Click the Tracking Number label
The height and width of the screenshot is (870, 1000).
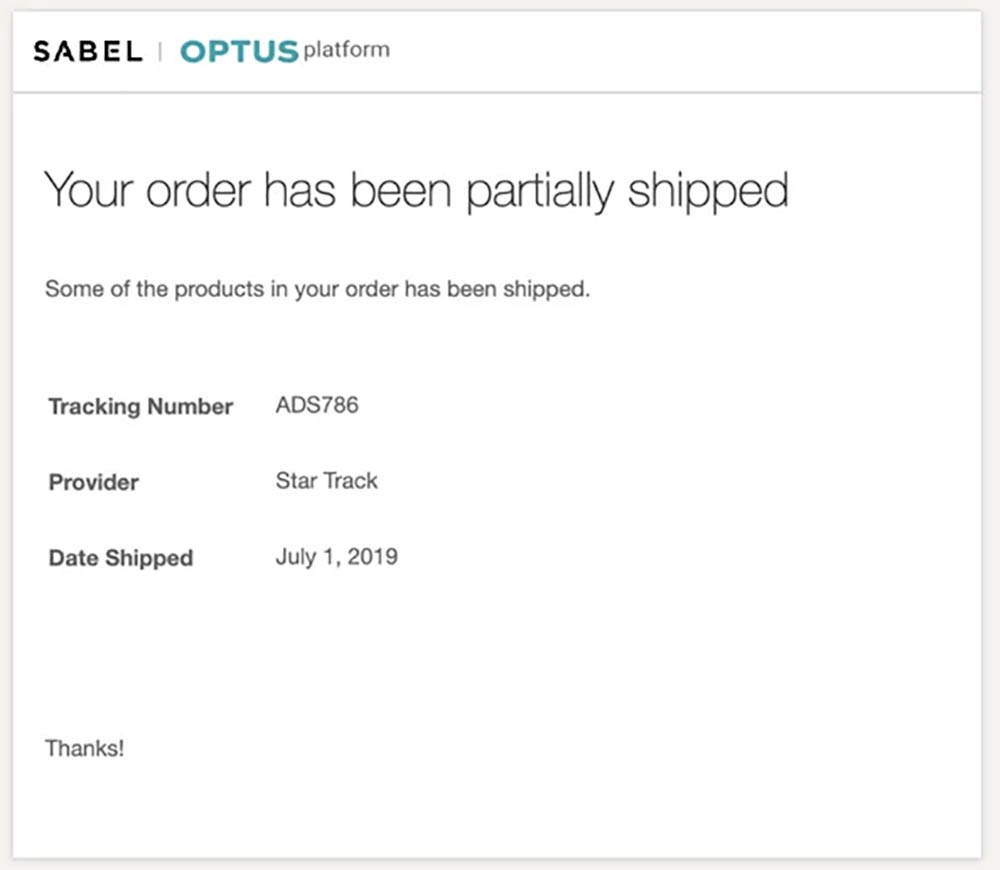[x=141, y=407]
